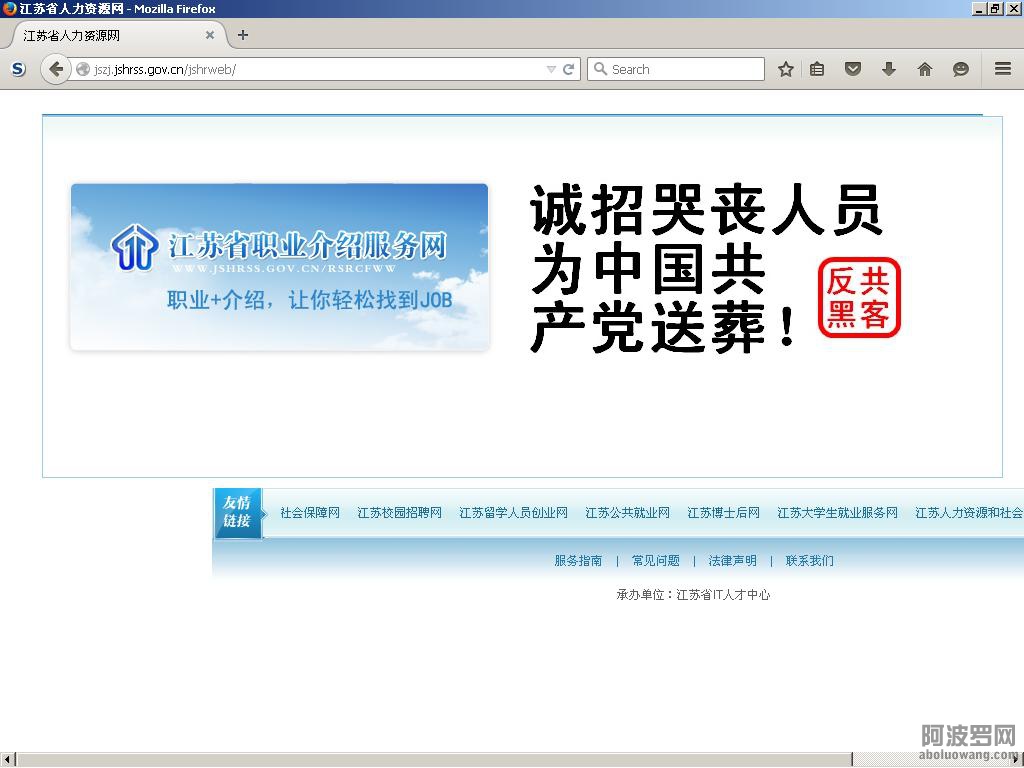Open the Hello smiley chat icon
The image size is (1024, 768).
pos(961,69)
